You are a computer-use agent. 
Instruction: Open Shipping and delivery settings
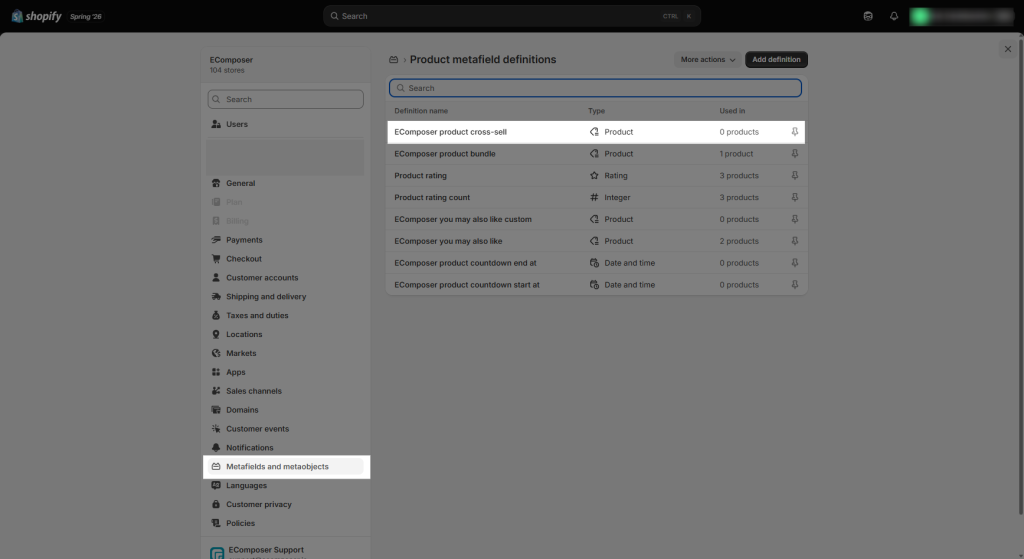285,296
